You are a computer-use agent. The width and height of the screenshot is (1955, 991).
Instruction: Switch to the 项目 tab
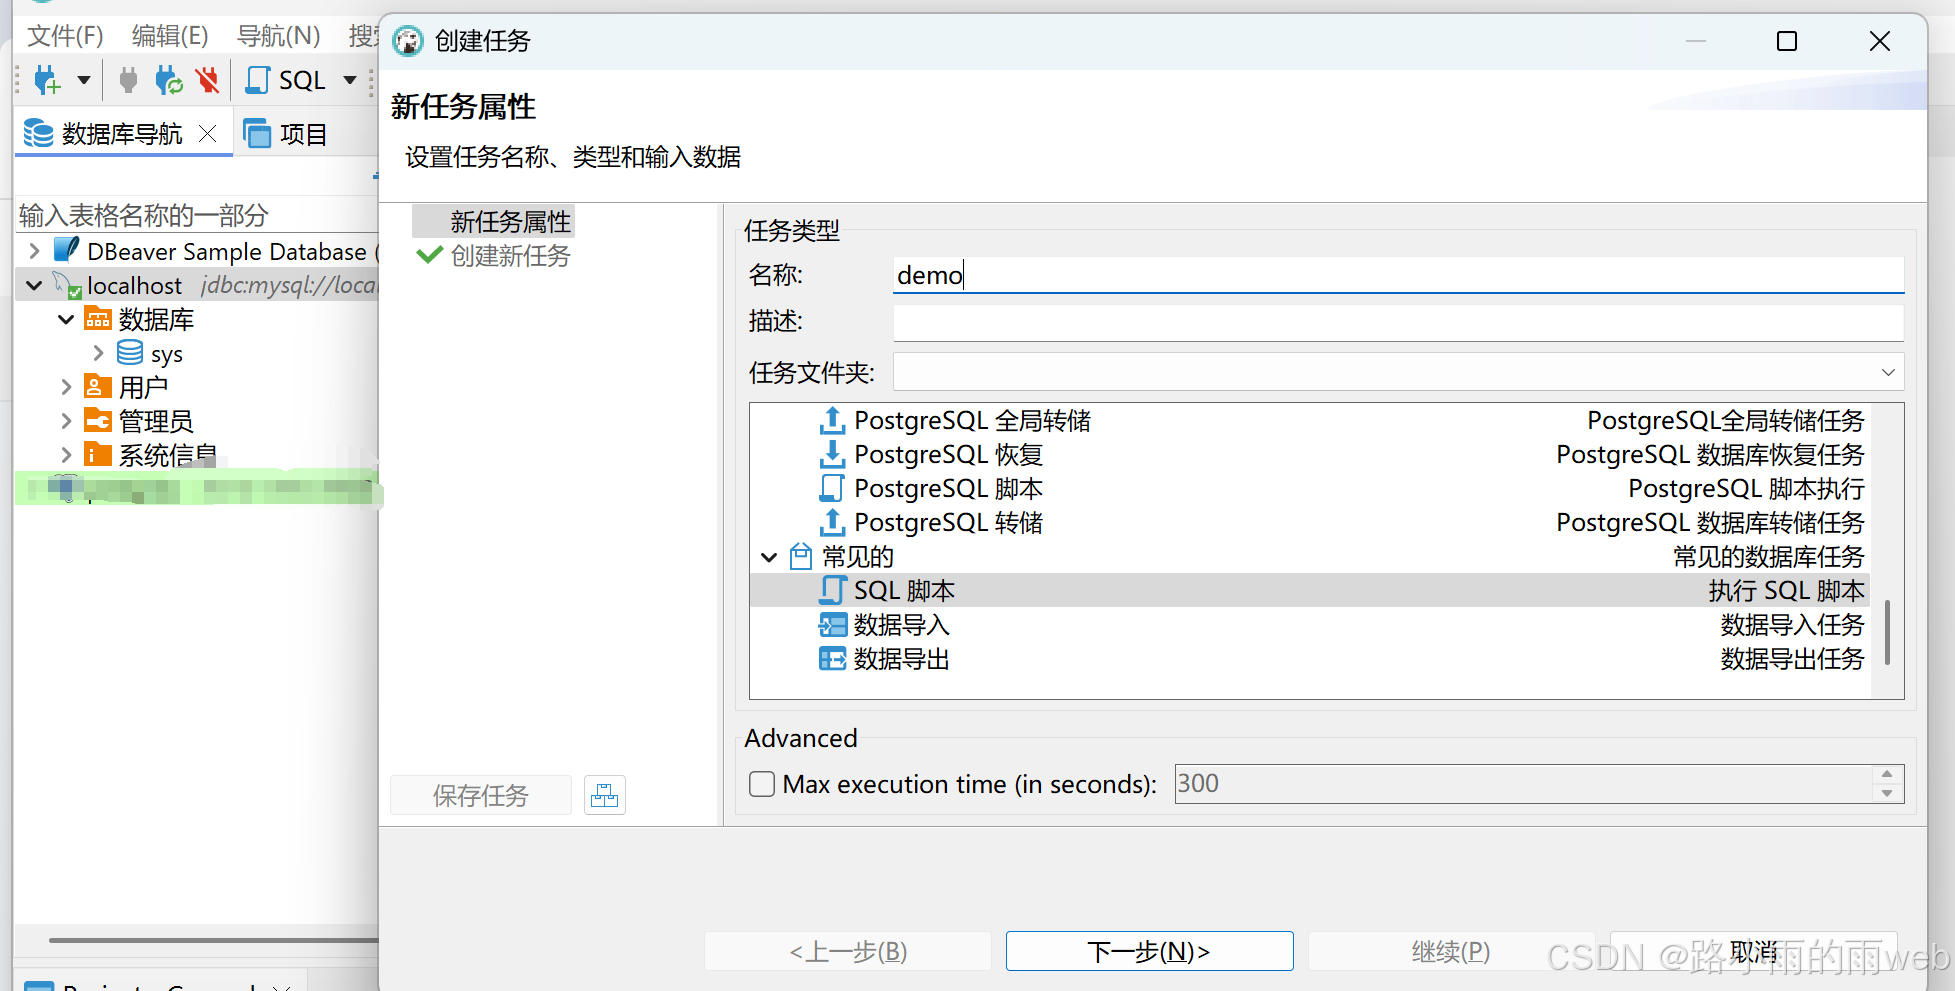(x=286, y=134)
